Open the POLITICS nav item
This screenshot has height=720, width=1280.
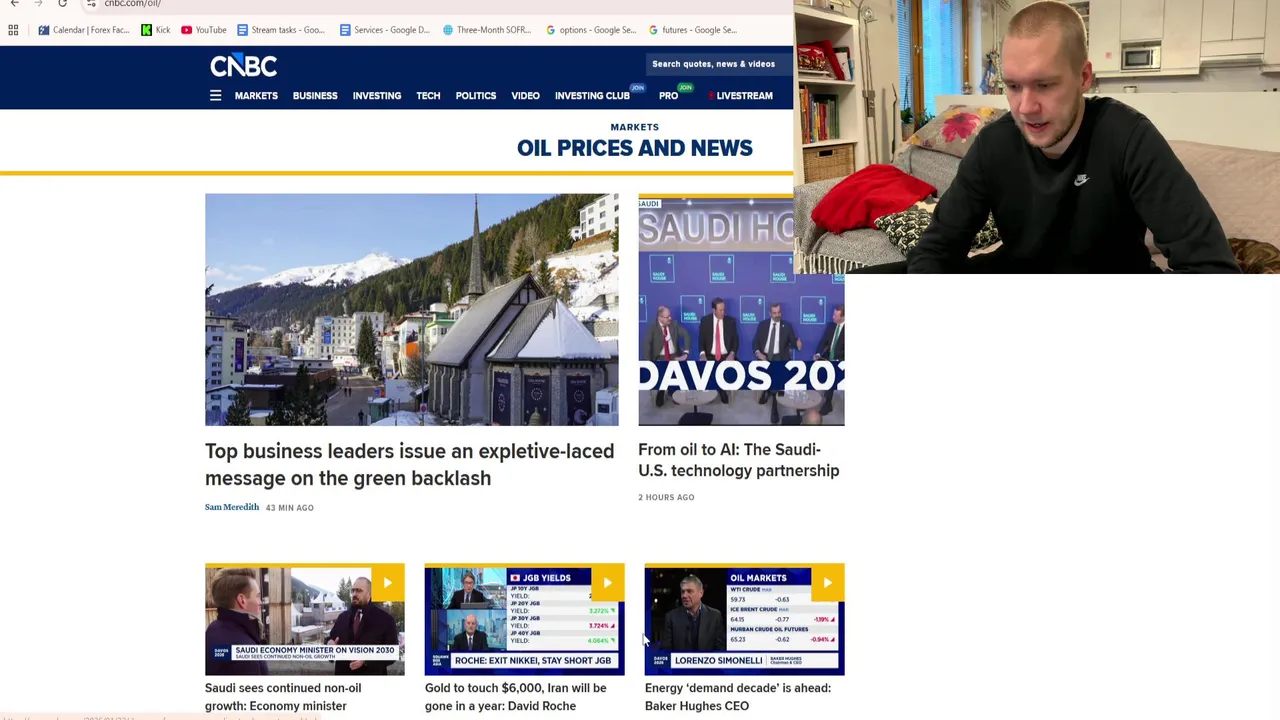click(x=476, y=96)
